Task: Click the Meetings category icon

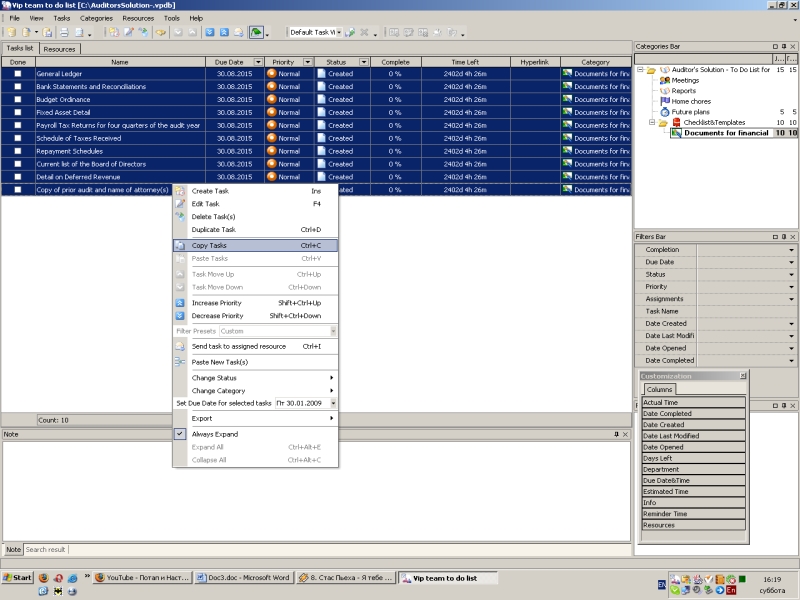Action: pos(665,80)
